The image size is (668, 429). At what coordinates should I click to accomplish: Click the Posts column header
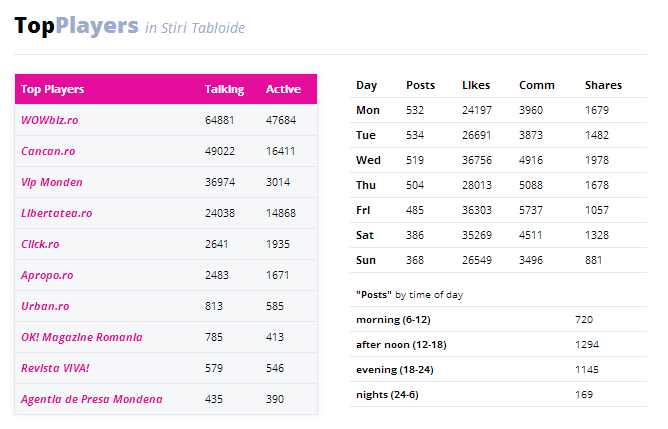pyautogui.click(x=420, y=85)
